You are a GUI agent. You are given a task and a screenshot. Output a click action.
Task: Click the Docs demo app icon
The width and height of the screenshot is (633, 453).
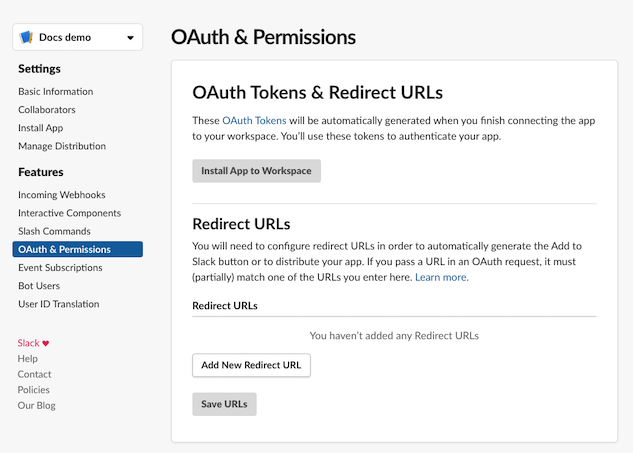click(x=26, y=37)
